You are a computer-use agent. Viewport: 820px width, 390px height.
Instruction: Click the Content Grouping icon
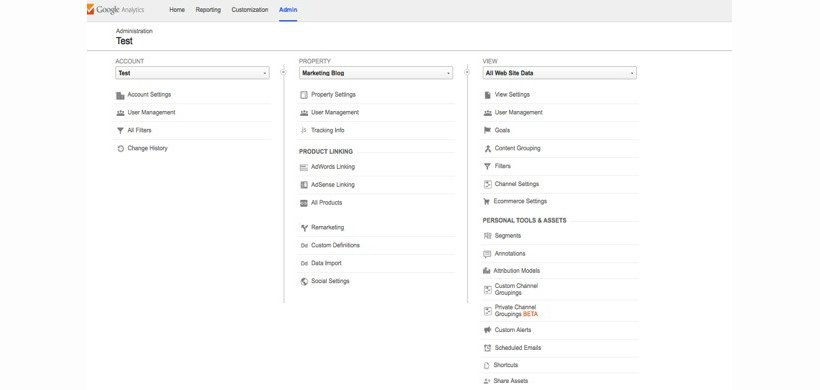click(x=487, y=148)
